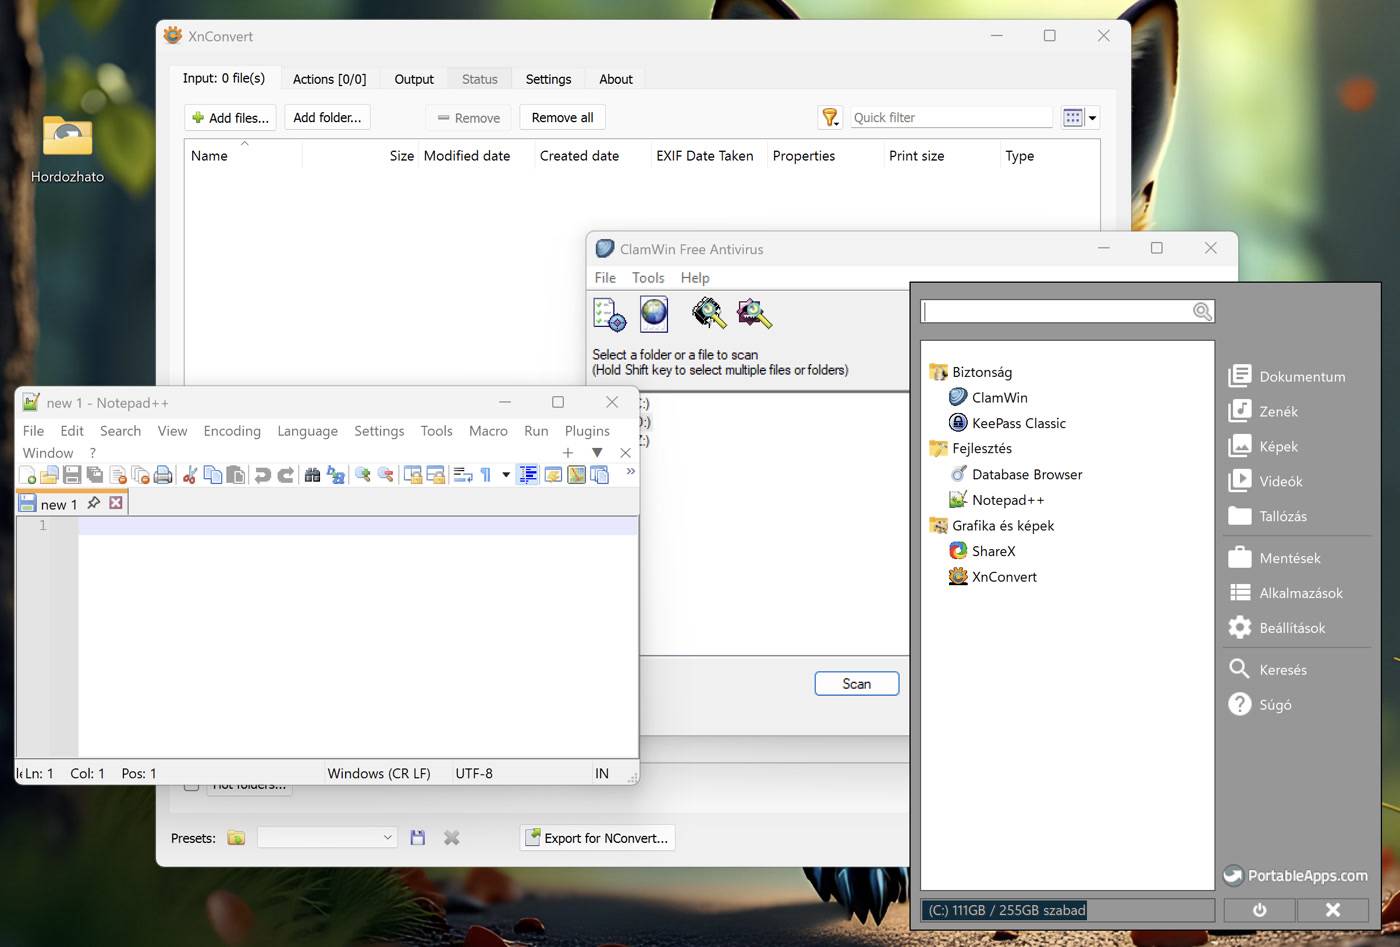Create a new file in Notepad++ toolbar
1400x947 pixels.
(x=28, y=475)
